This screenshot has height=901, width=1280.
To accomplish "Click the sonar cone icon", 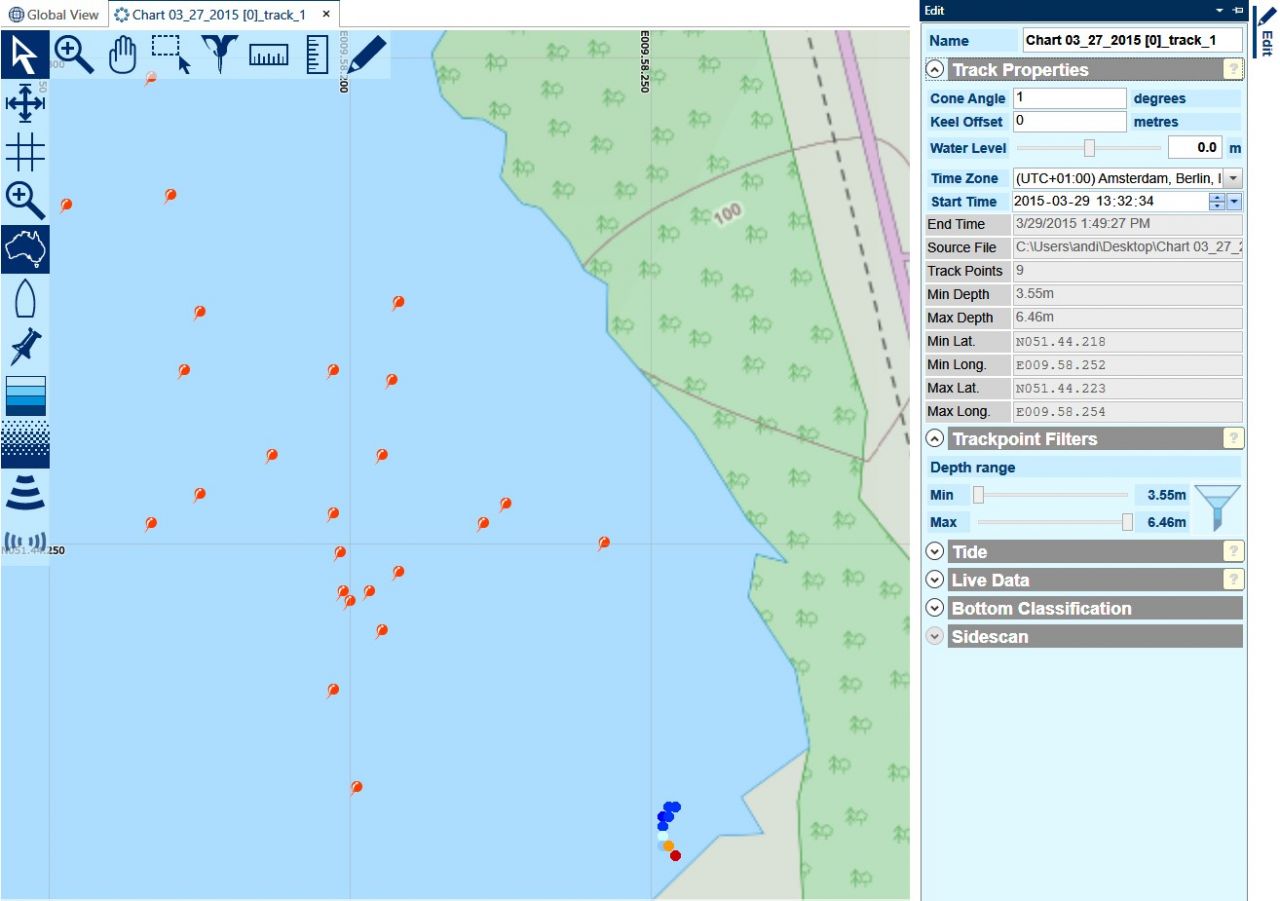I will [x=25, y=493].
